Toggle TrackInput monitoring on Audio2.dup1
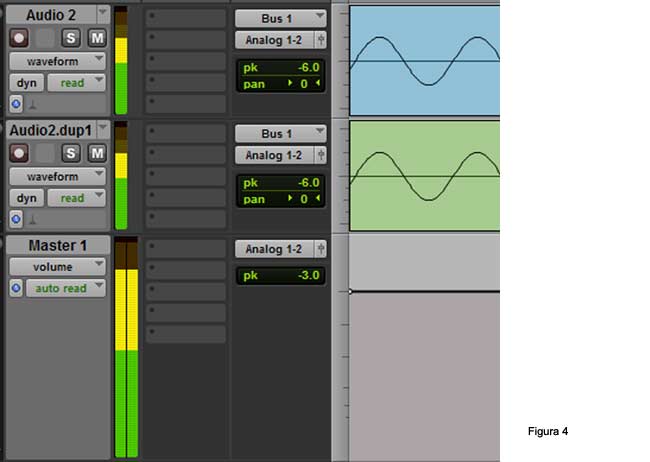The height and width of the screenshot is (462, 650). pyautogui.click(x=45, y=153)
